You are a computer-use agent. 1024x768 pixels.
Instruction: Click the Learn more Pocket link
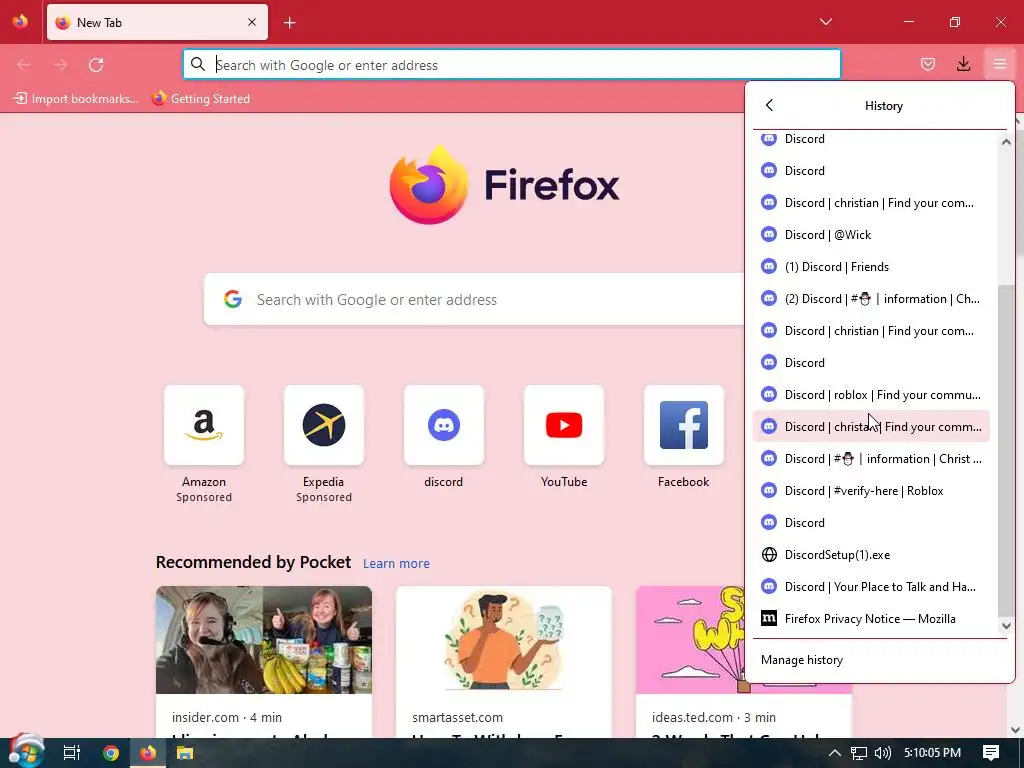point(396,563)
